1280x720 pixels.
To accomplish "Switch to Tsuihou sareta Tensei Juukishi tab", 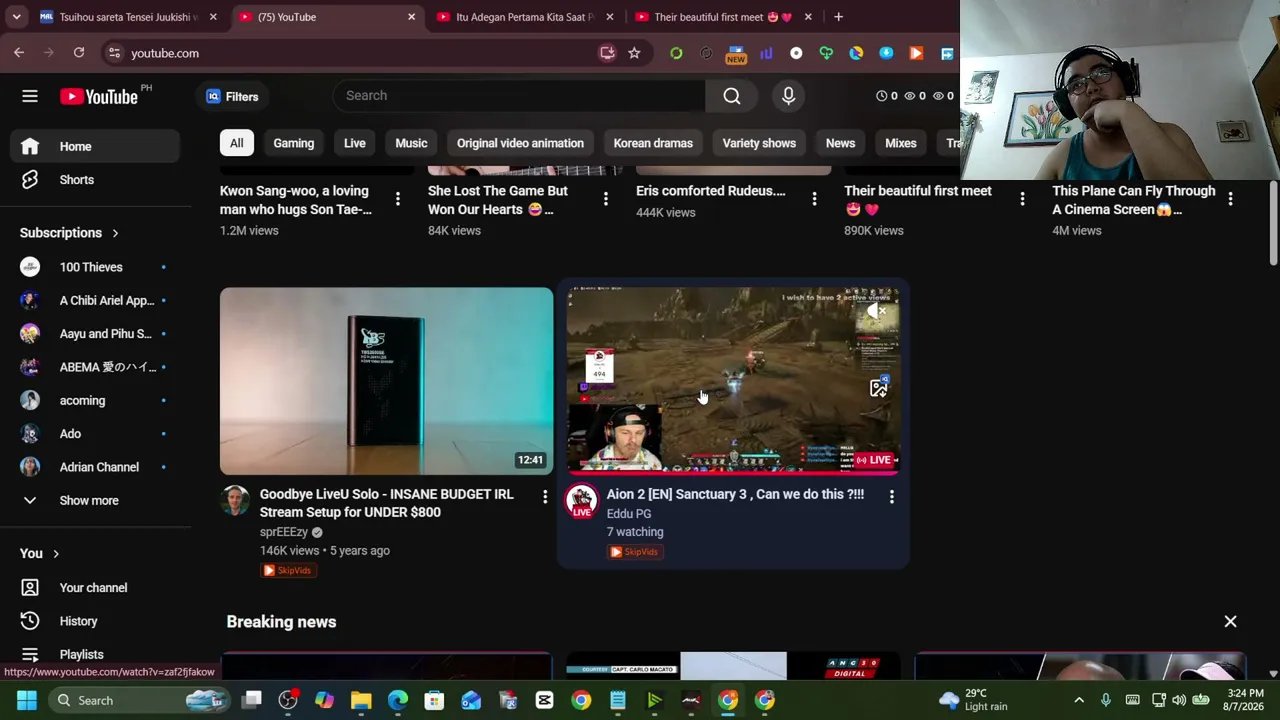I will tap(130, 17).
